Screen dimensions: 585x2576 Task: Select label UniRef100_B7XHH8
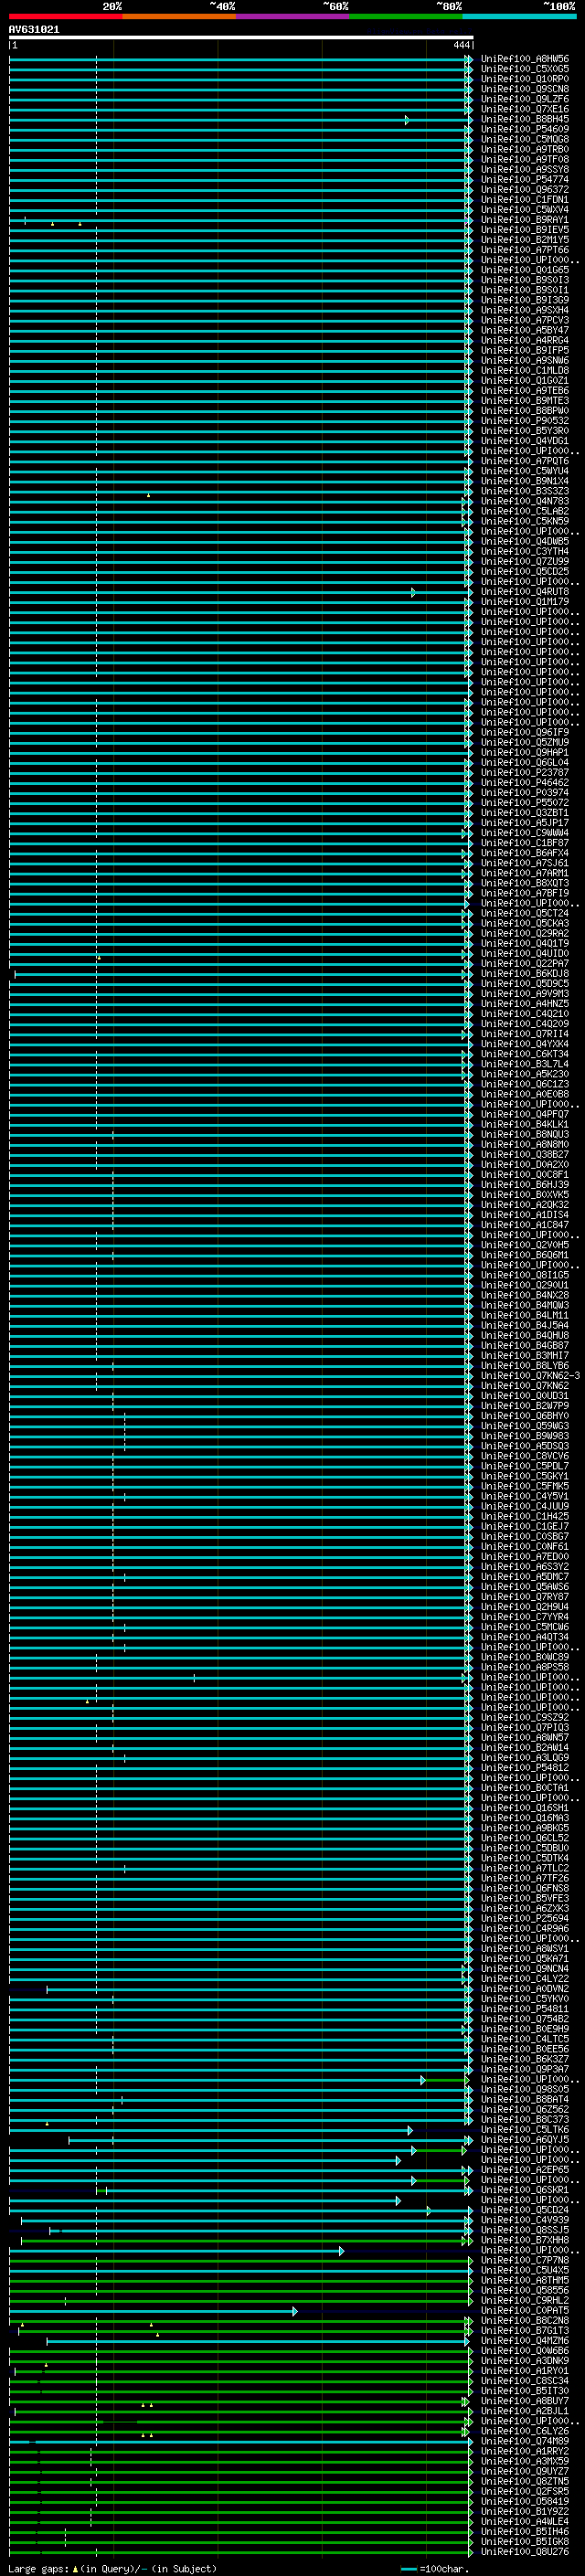point(524,2240)
